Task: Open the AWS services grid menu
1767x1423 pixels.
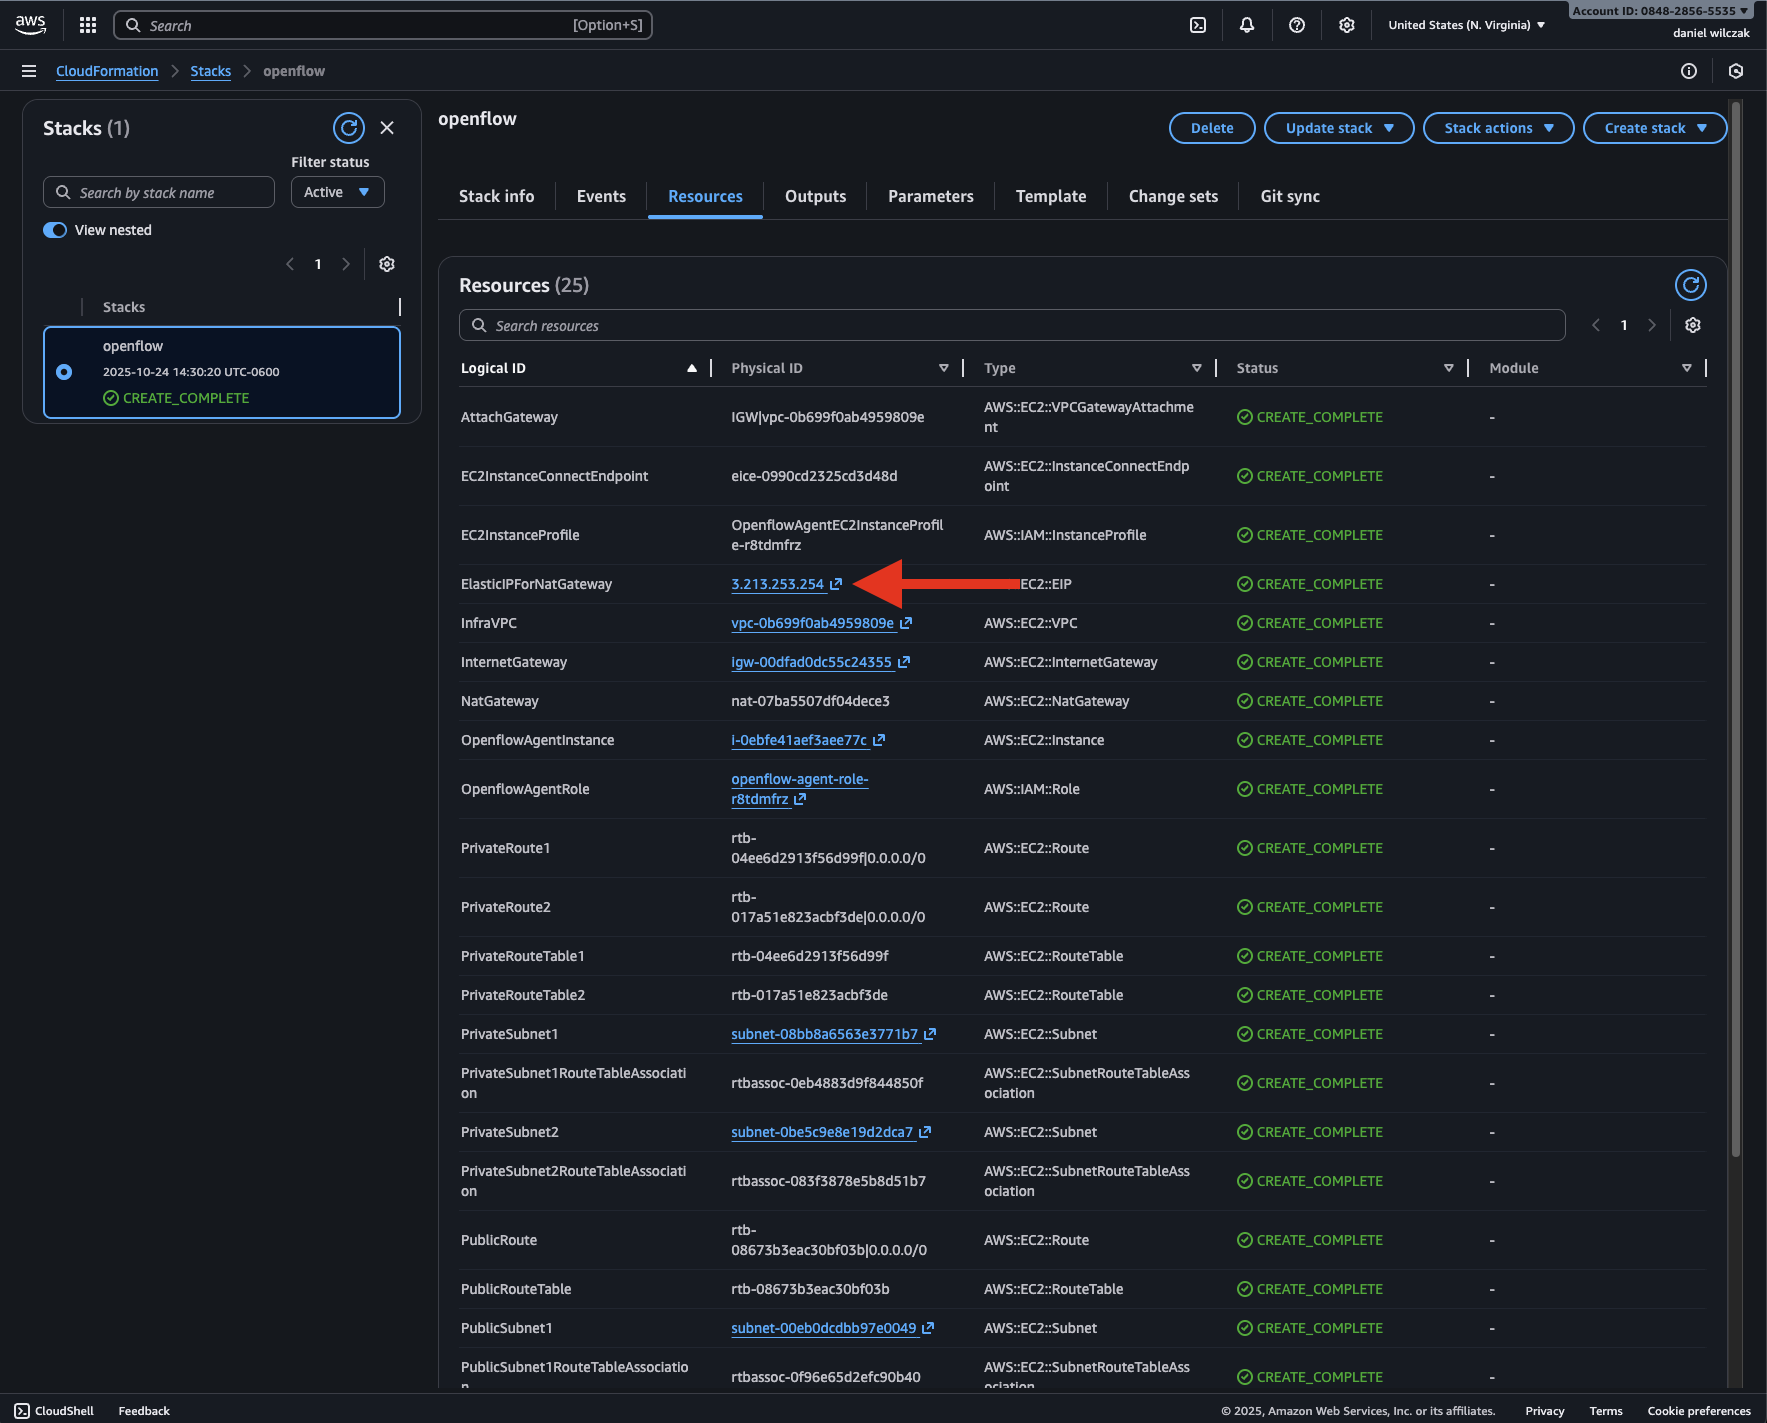Action: coord(88,25)
